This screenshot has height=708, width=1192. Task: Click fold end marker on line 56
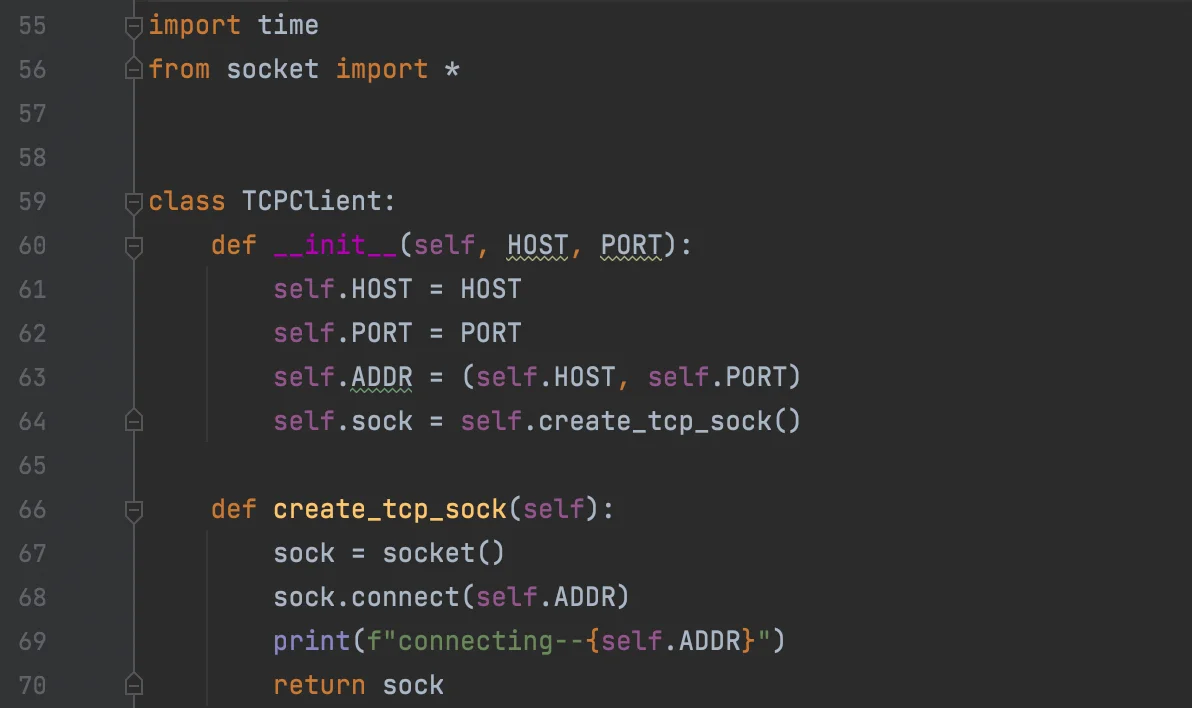(x=134, y=69)
